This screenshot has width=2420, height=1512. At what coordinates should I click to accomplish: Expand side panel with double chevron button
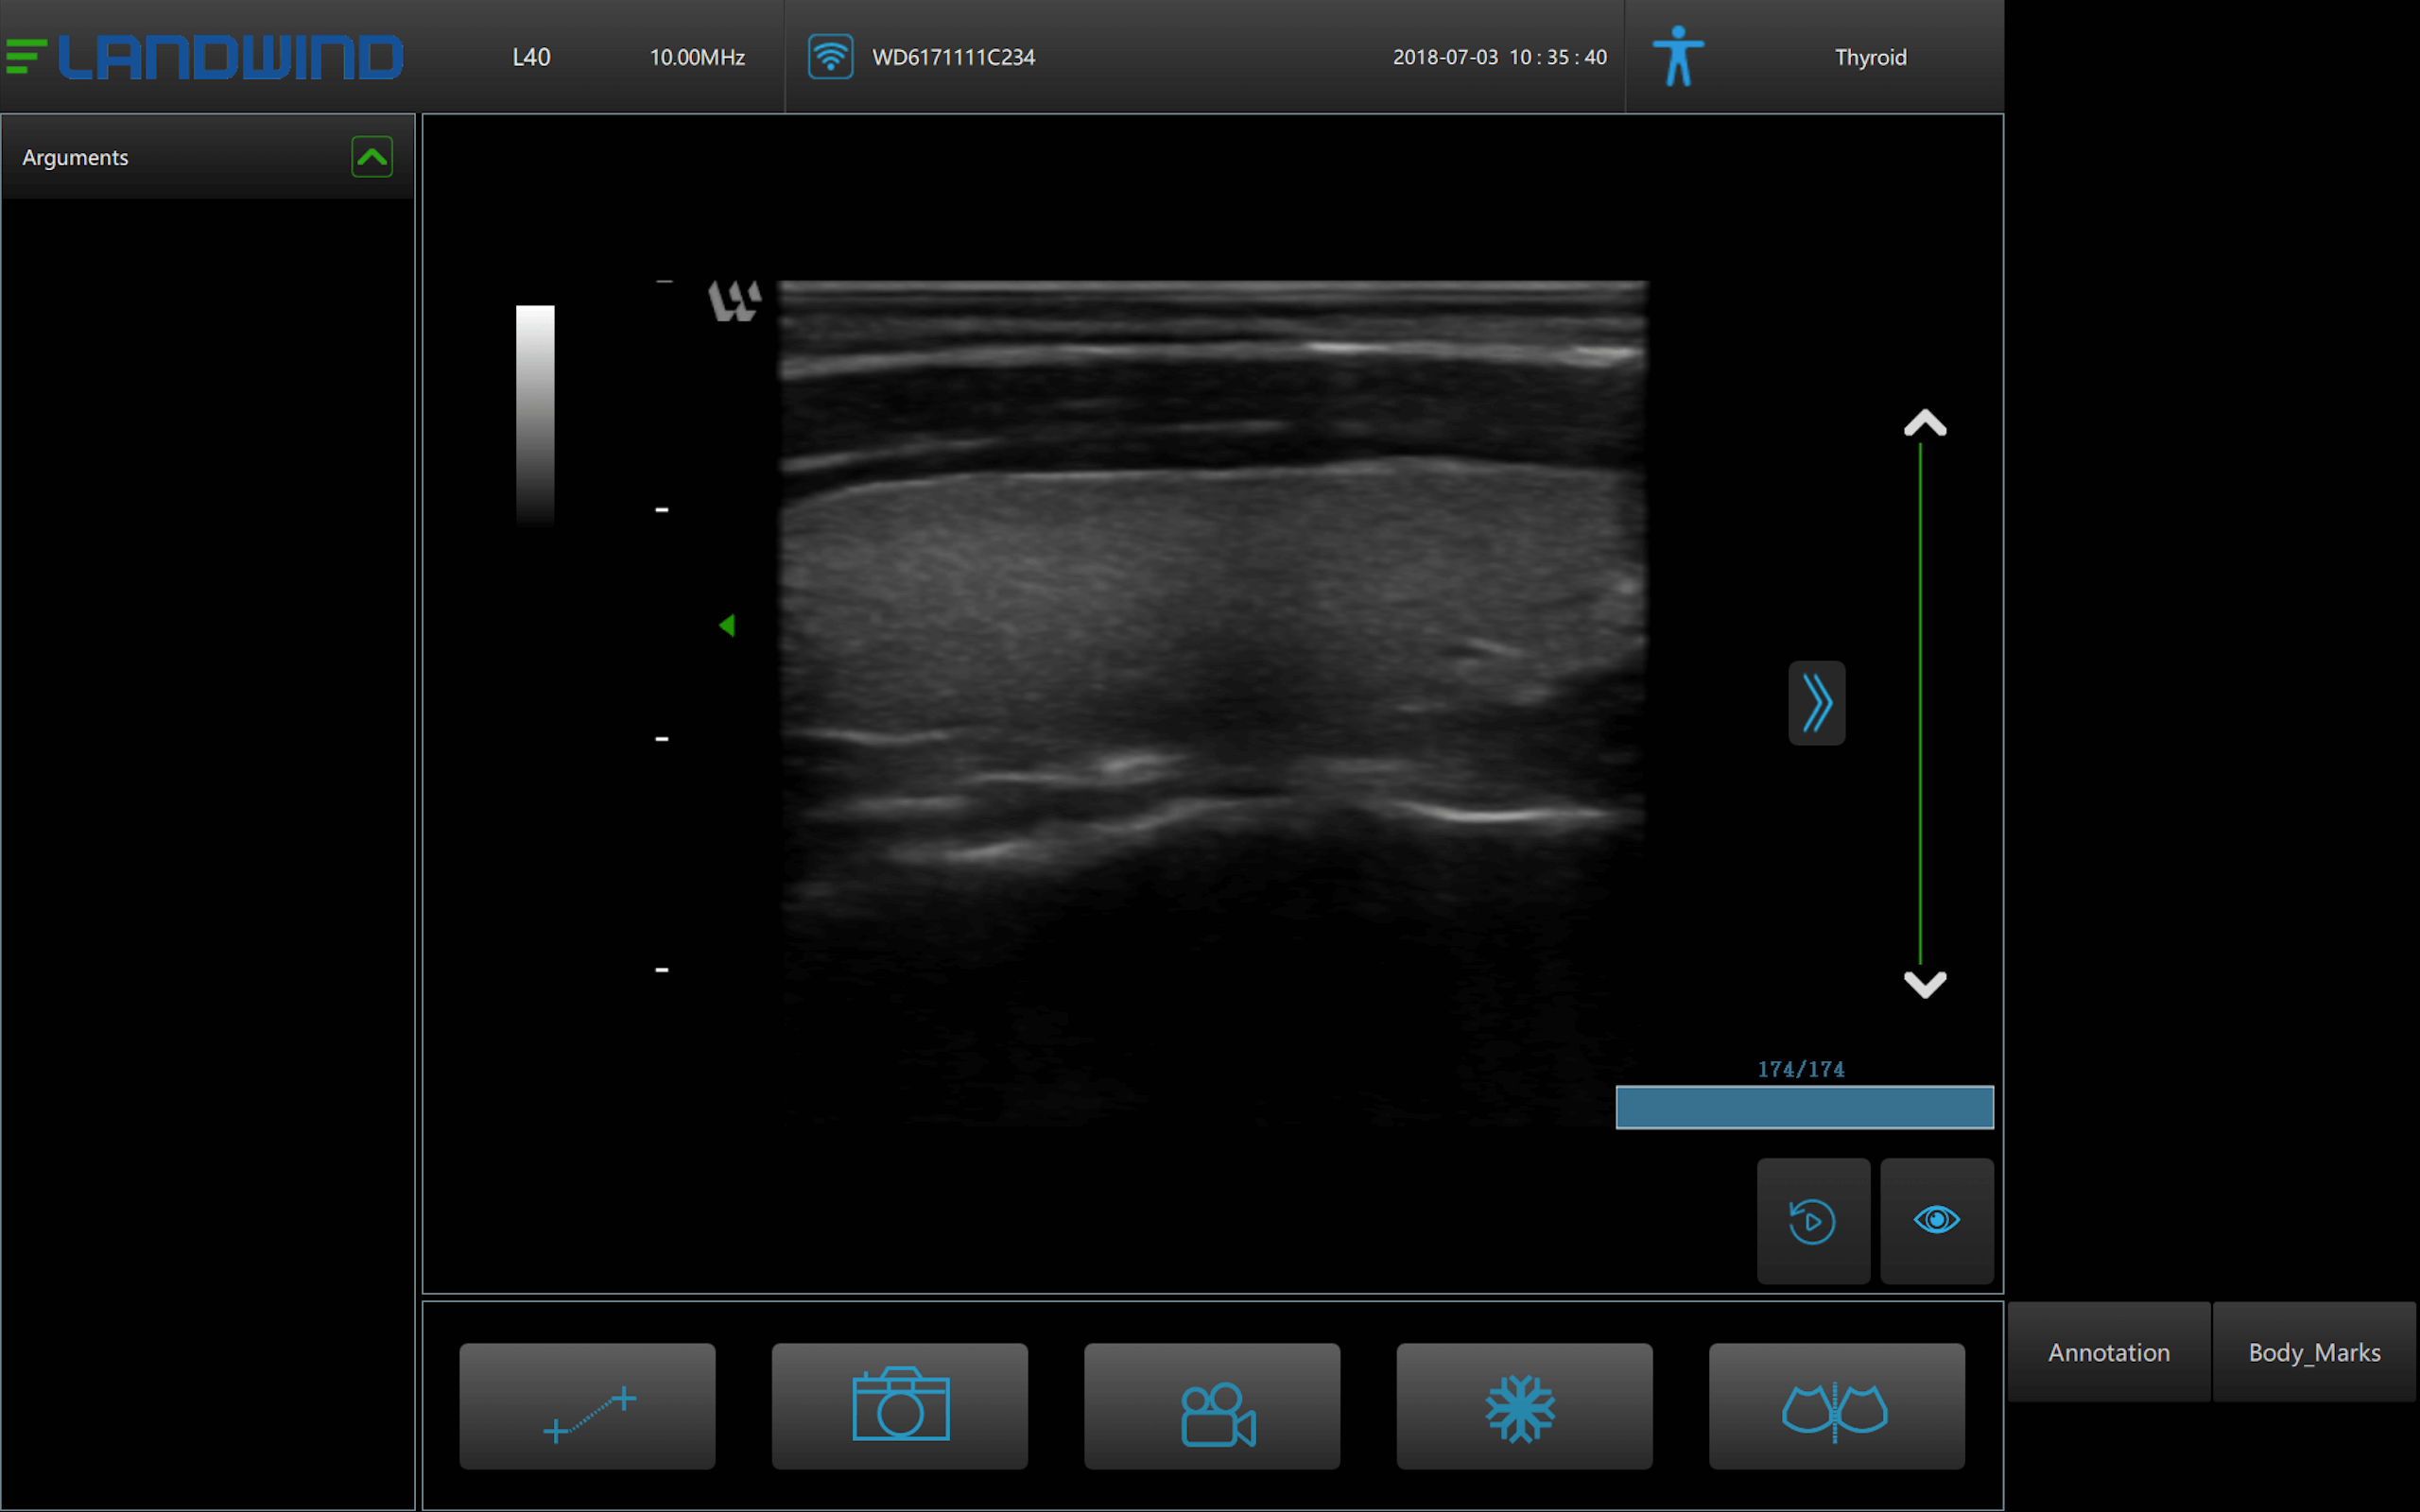point(1817,703)
